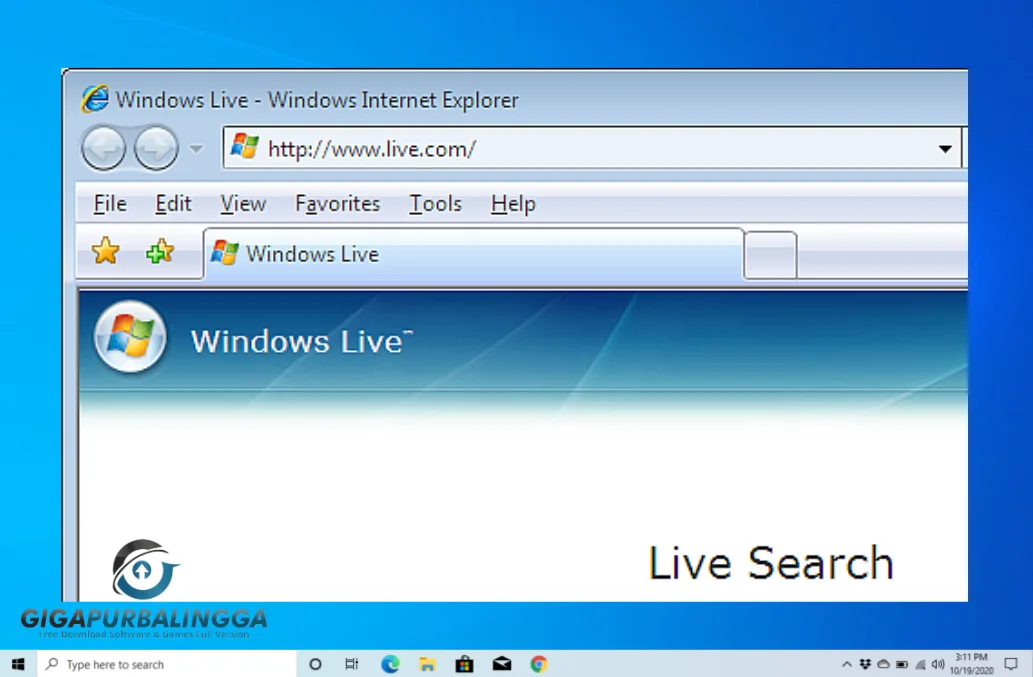Click the Forward navigation button

(x=155, y=147)
